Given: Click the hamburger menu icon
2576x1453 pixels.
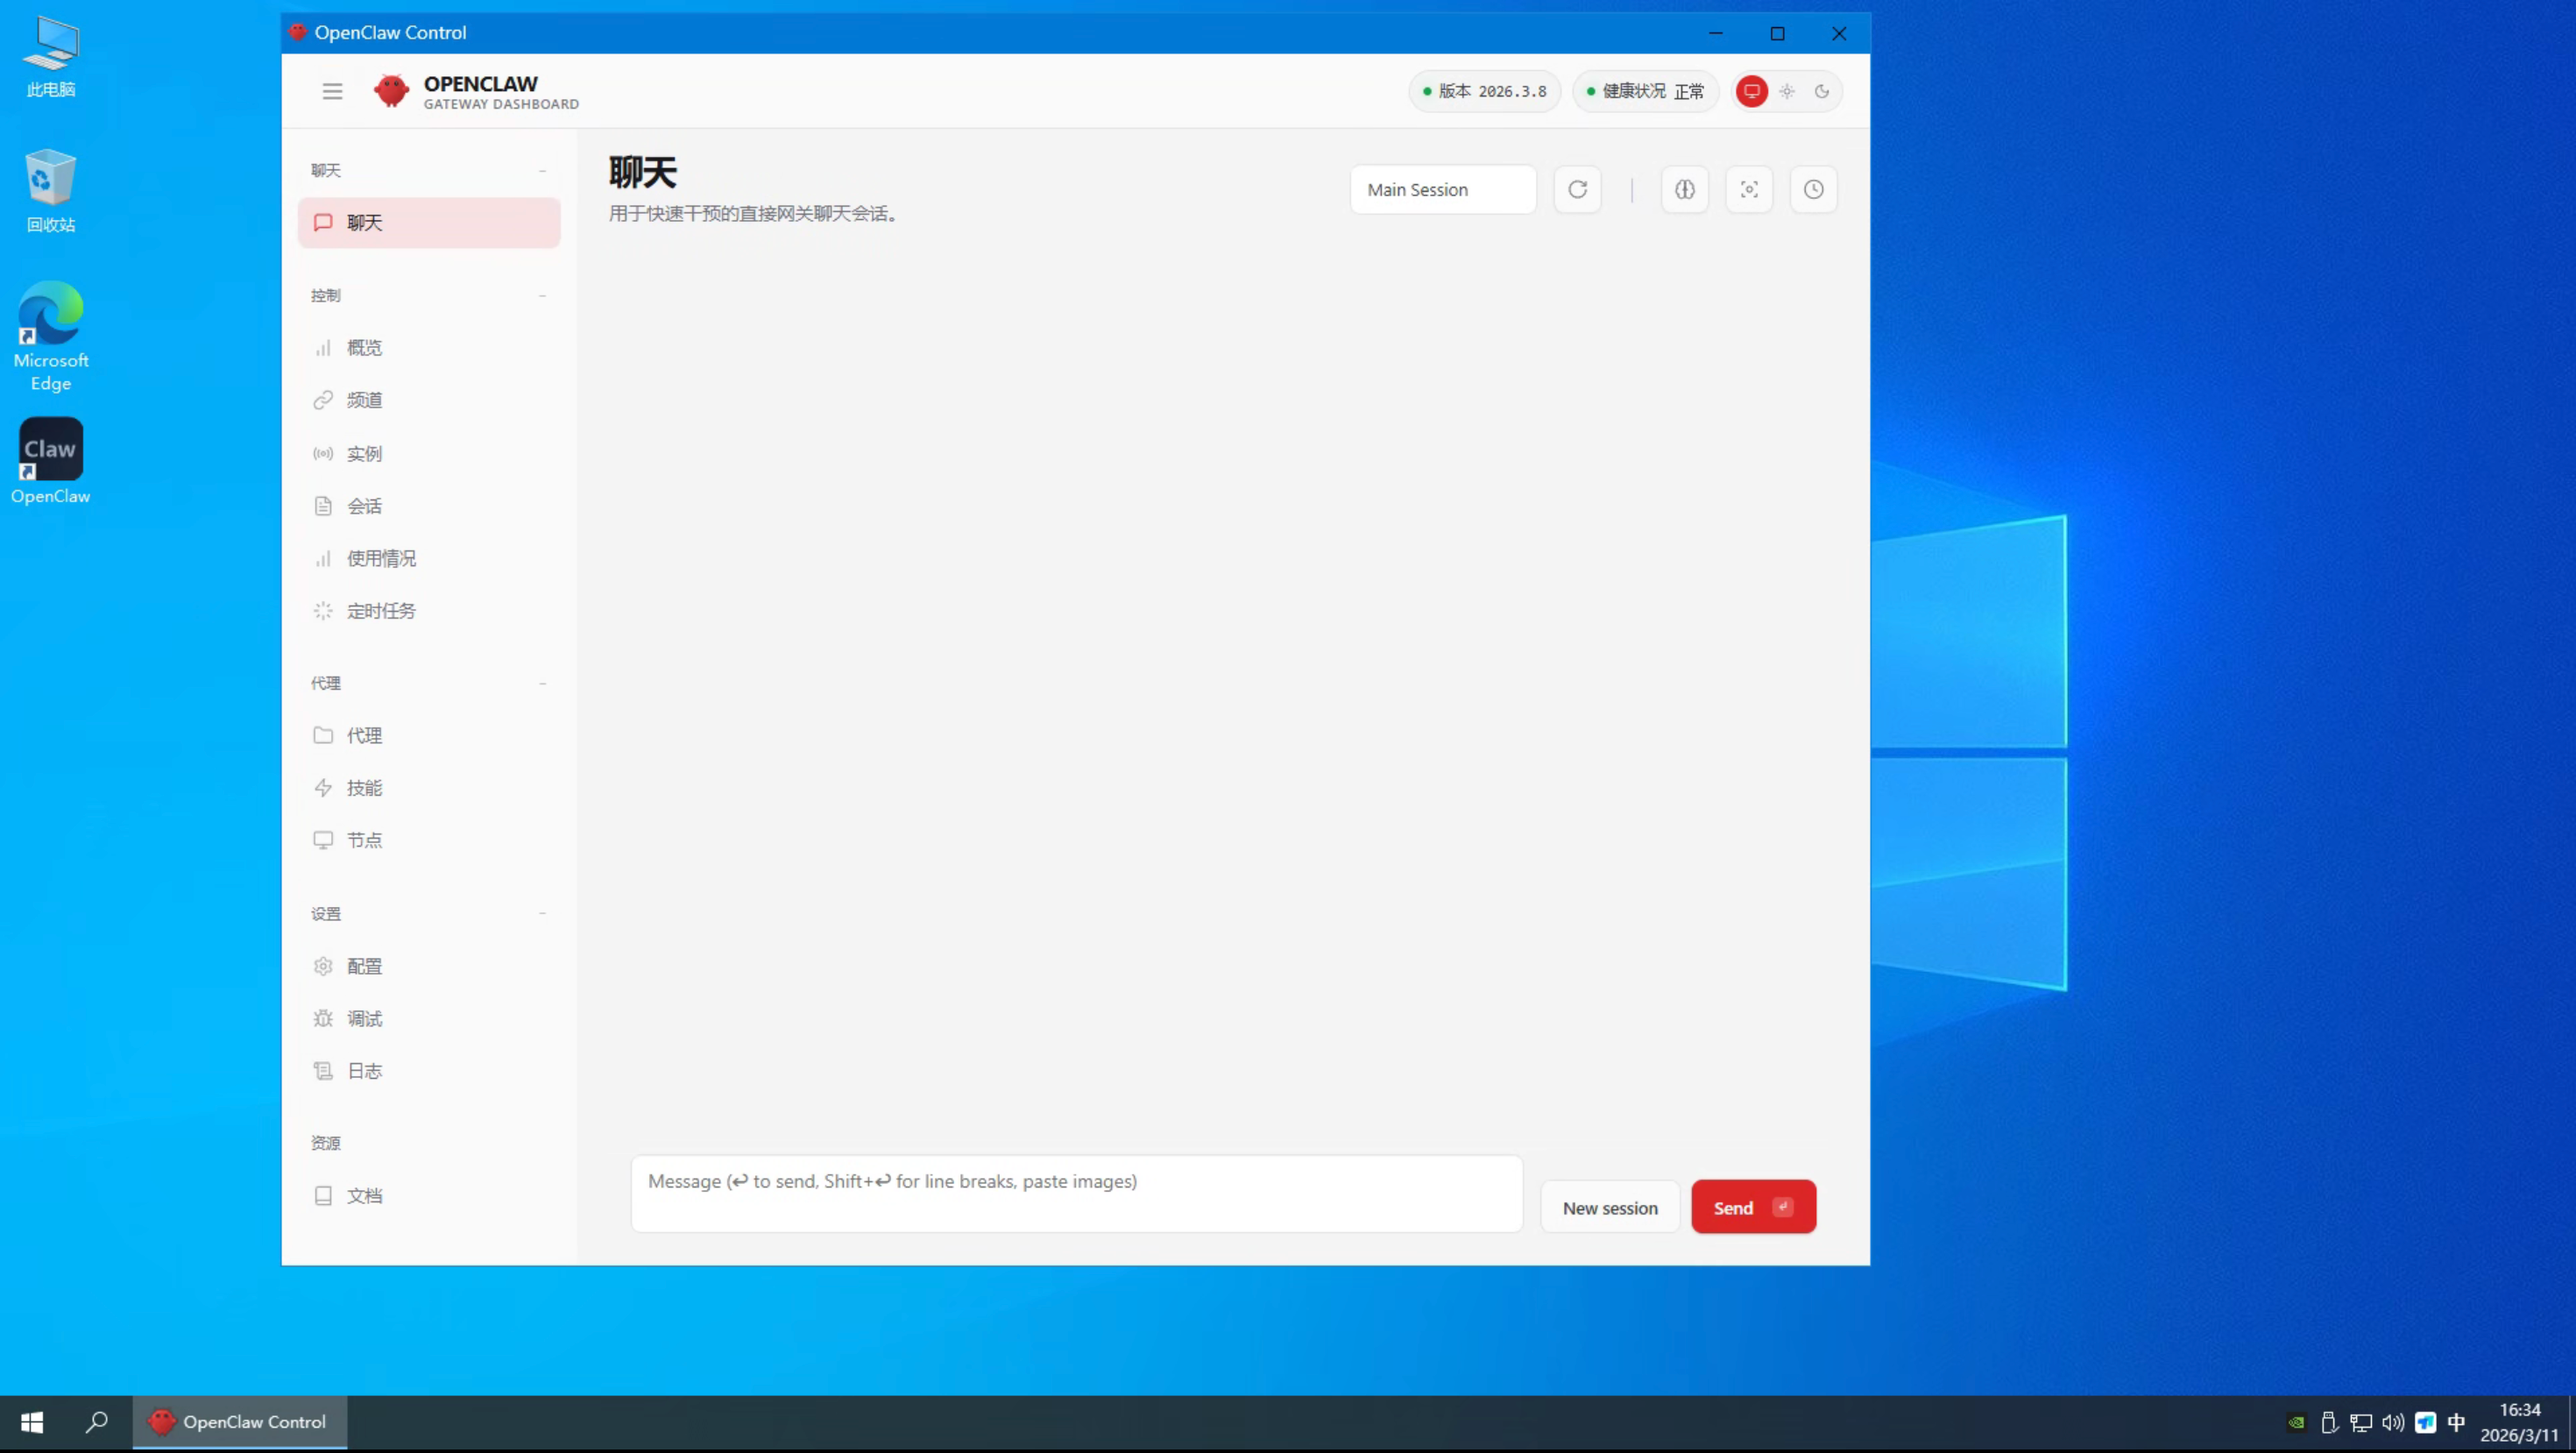Looking at the screenshot, I should [x=332, y=91].
